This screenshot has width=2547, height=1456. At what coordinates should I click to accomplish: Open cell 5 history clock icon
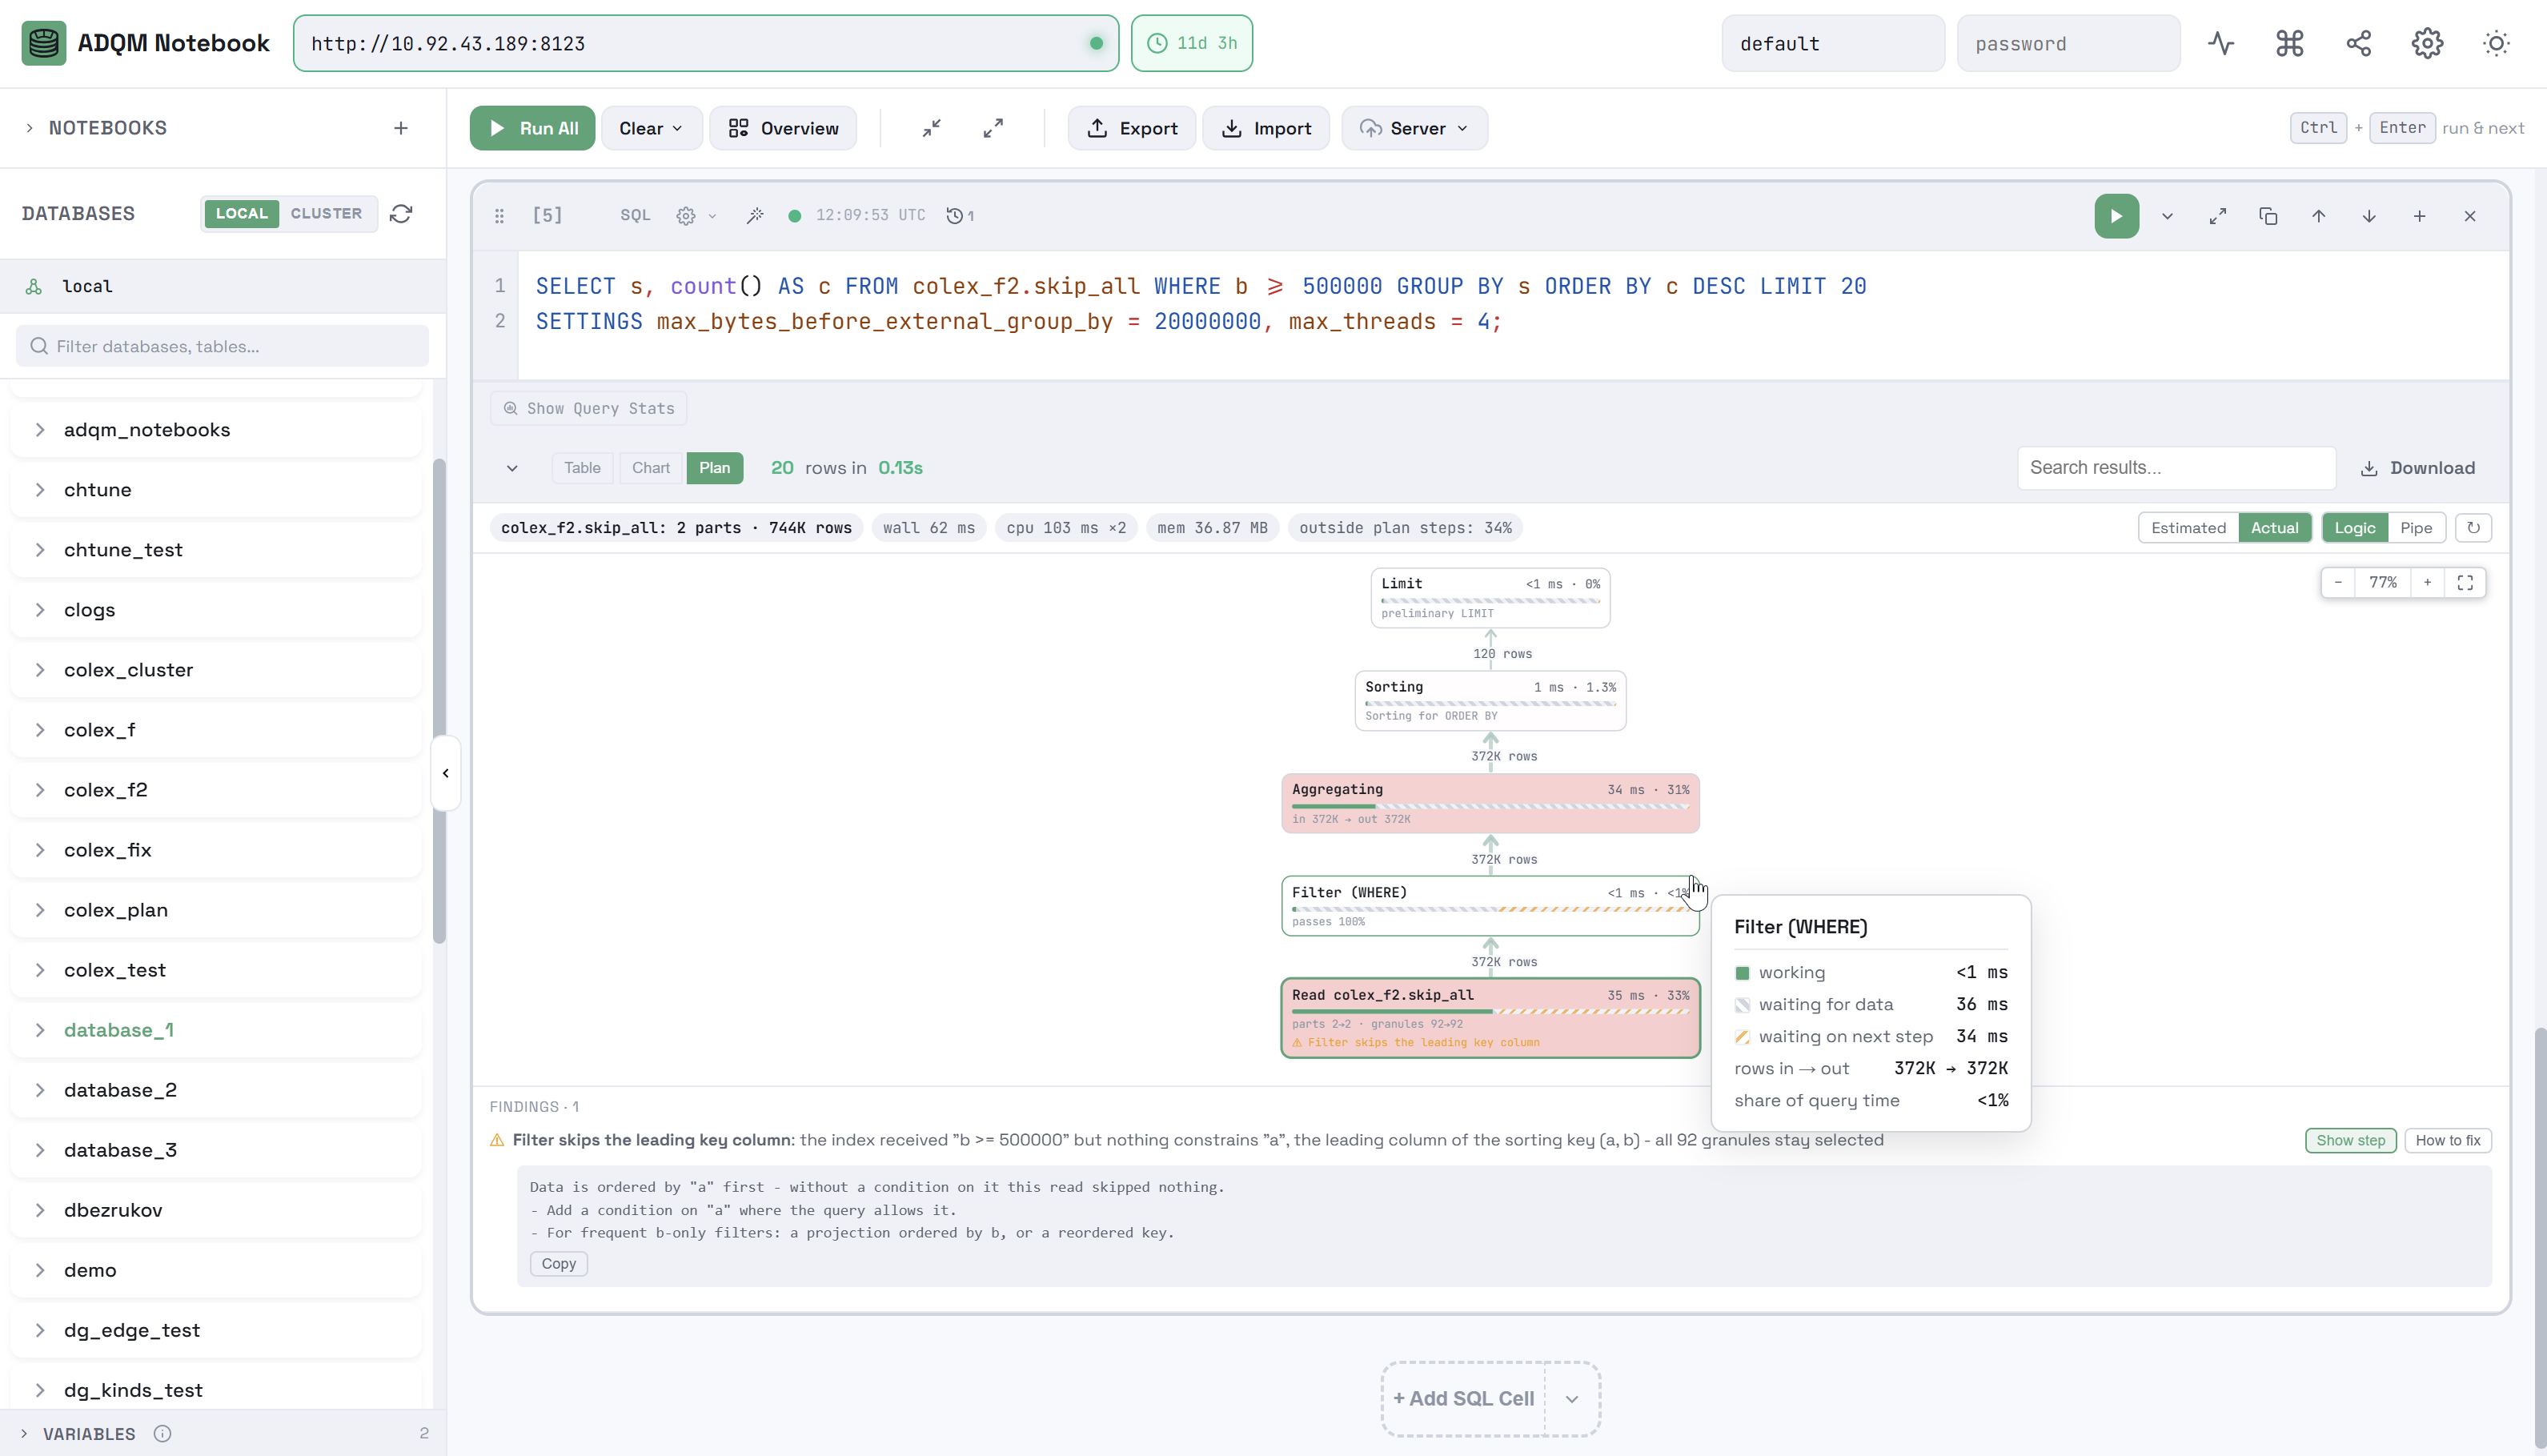960,215
